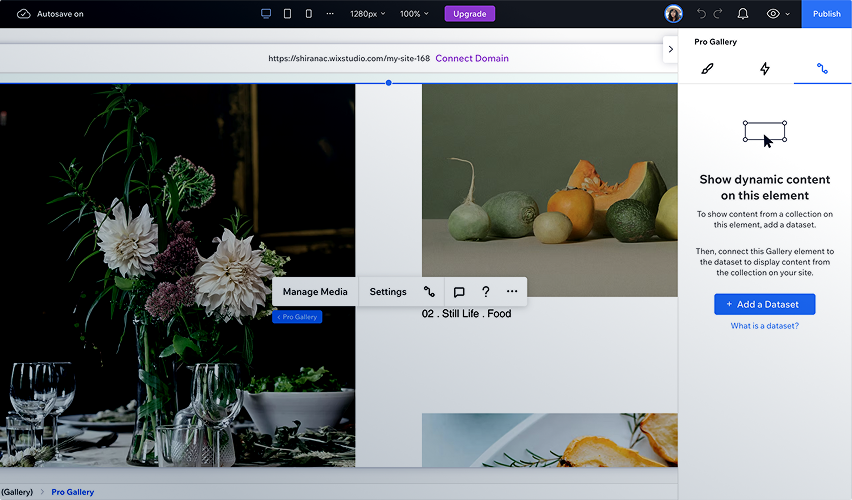This screenshot has width=852, height=500.
Task: Open notifications bell
Action: 742,14
